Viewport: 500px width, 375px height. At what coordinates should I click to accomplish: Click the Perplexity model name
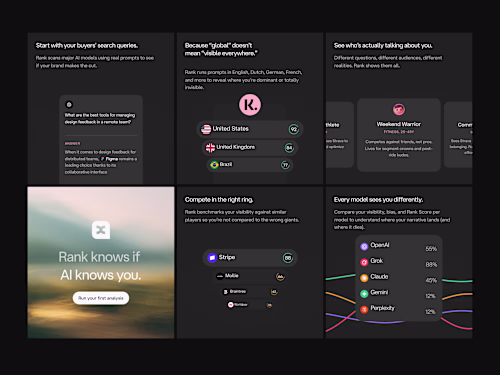pos(382,308)
